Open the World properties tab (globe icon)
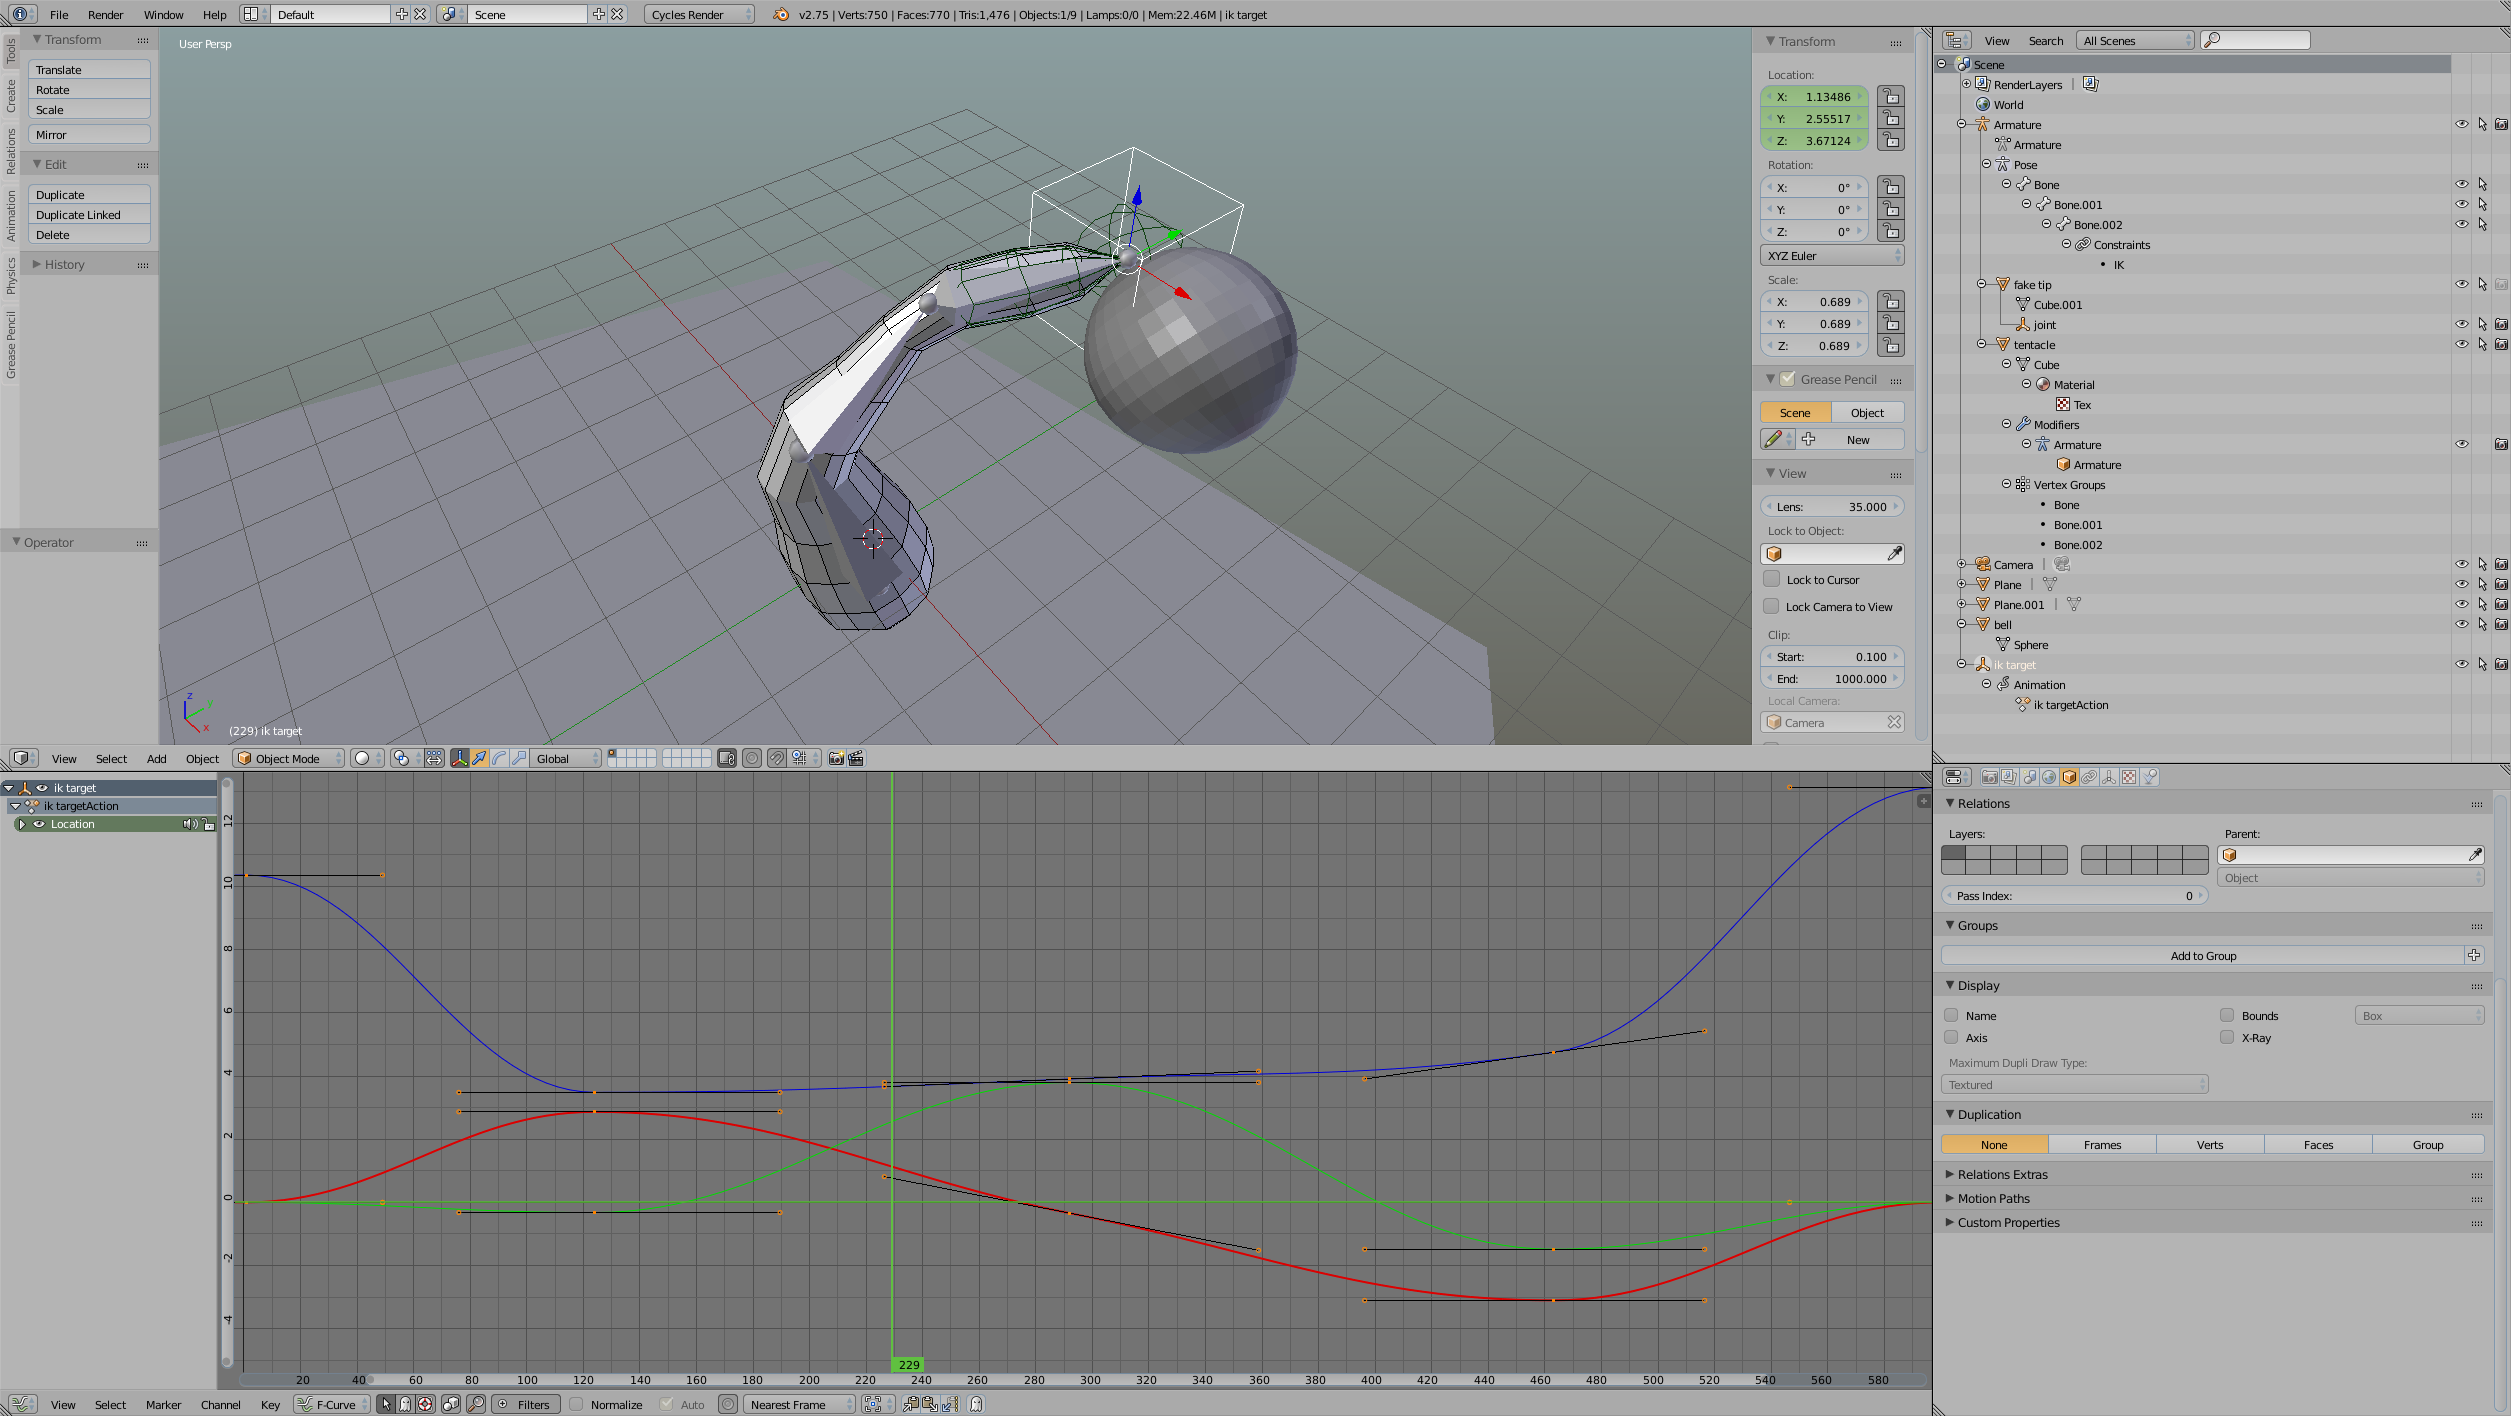This screenshot has height=1416, width=2511. [x=2049, y=777]
